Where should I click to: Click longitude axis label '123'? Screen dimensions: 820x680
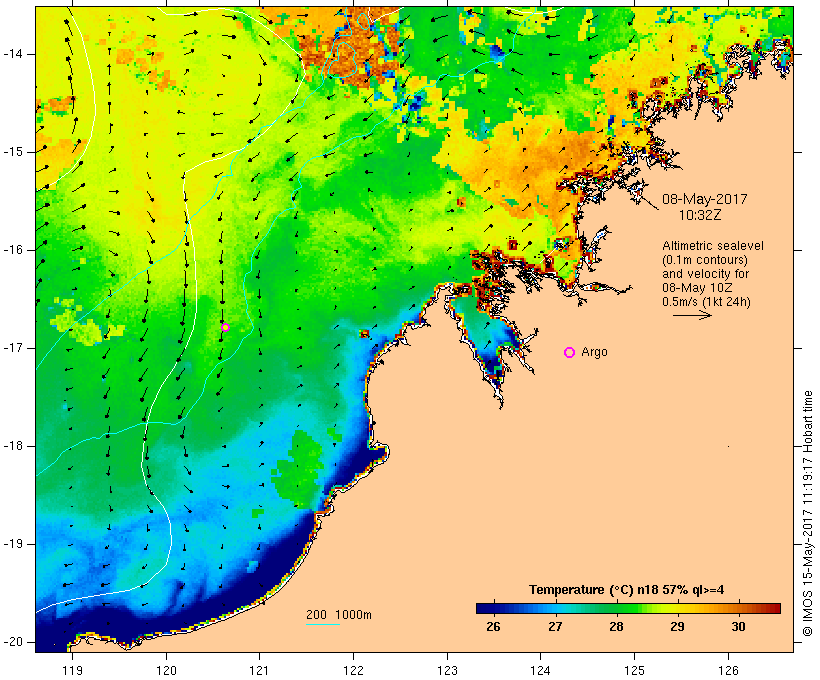[447, 671]
